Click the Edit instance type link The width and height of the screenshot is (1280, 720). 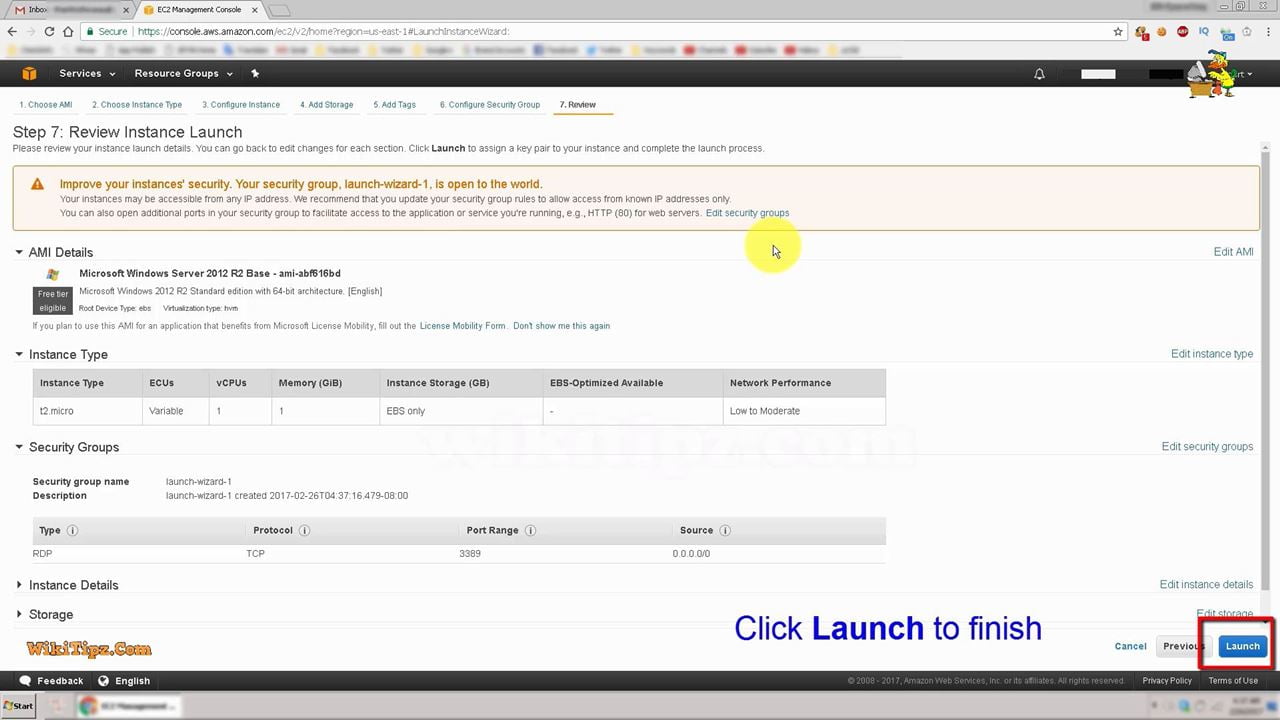(x=1212, y=354)
